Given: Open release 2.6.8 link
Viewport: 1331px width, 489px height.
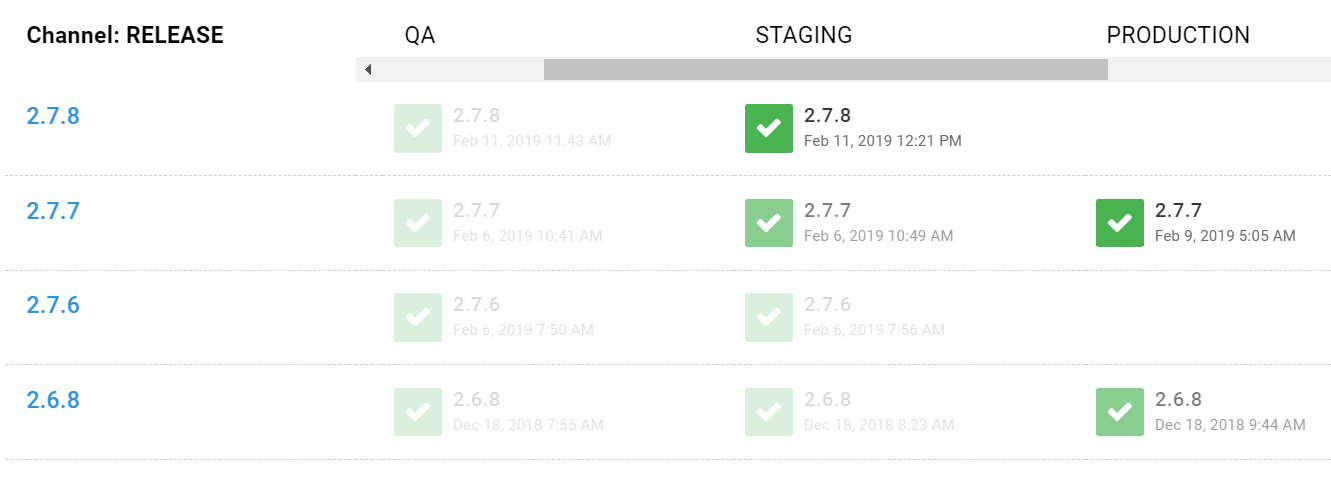Looking at the screenshot, I should click(x=53, y=400).
